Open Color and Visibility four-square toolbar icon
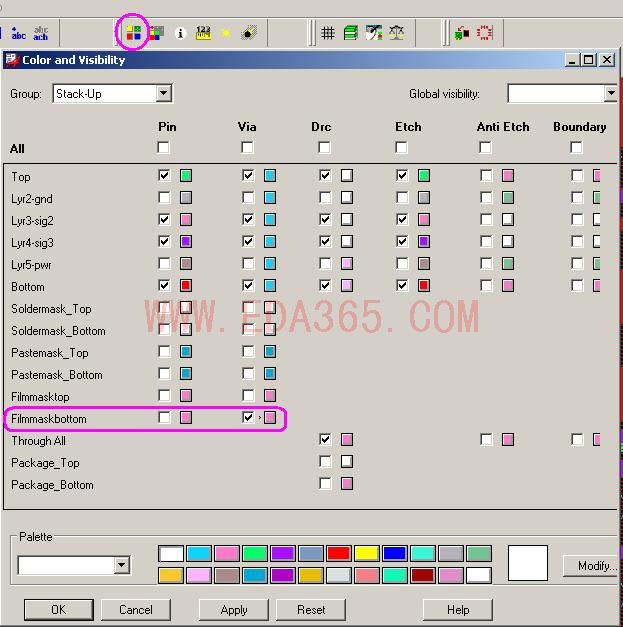The height and width of the screenshot is (627, 623). pos(134,33)
